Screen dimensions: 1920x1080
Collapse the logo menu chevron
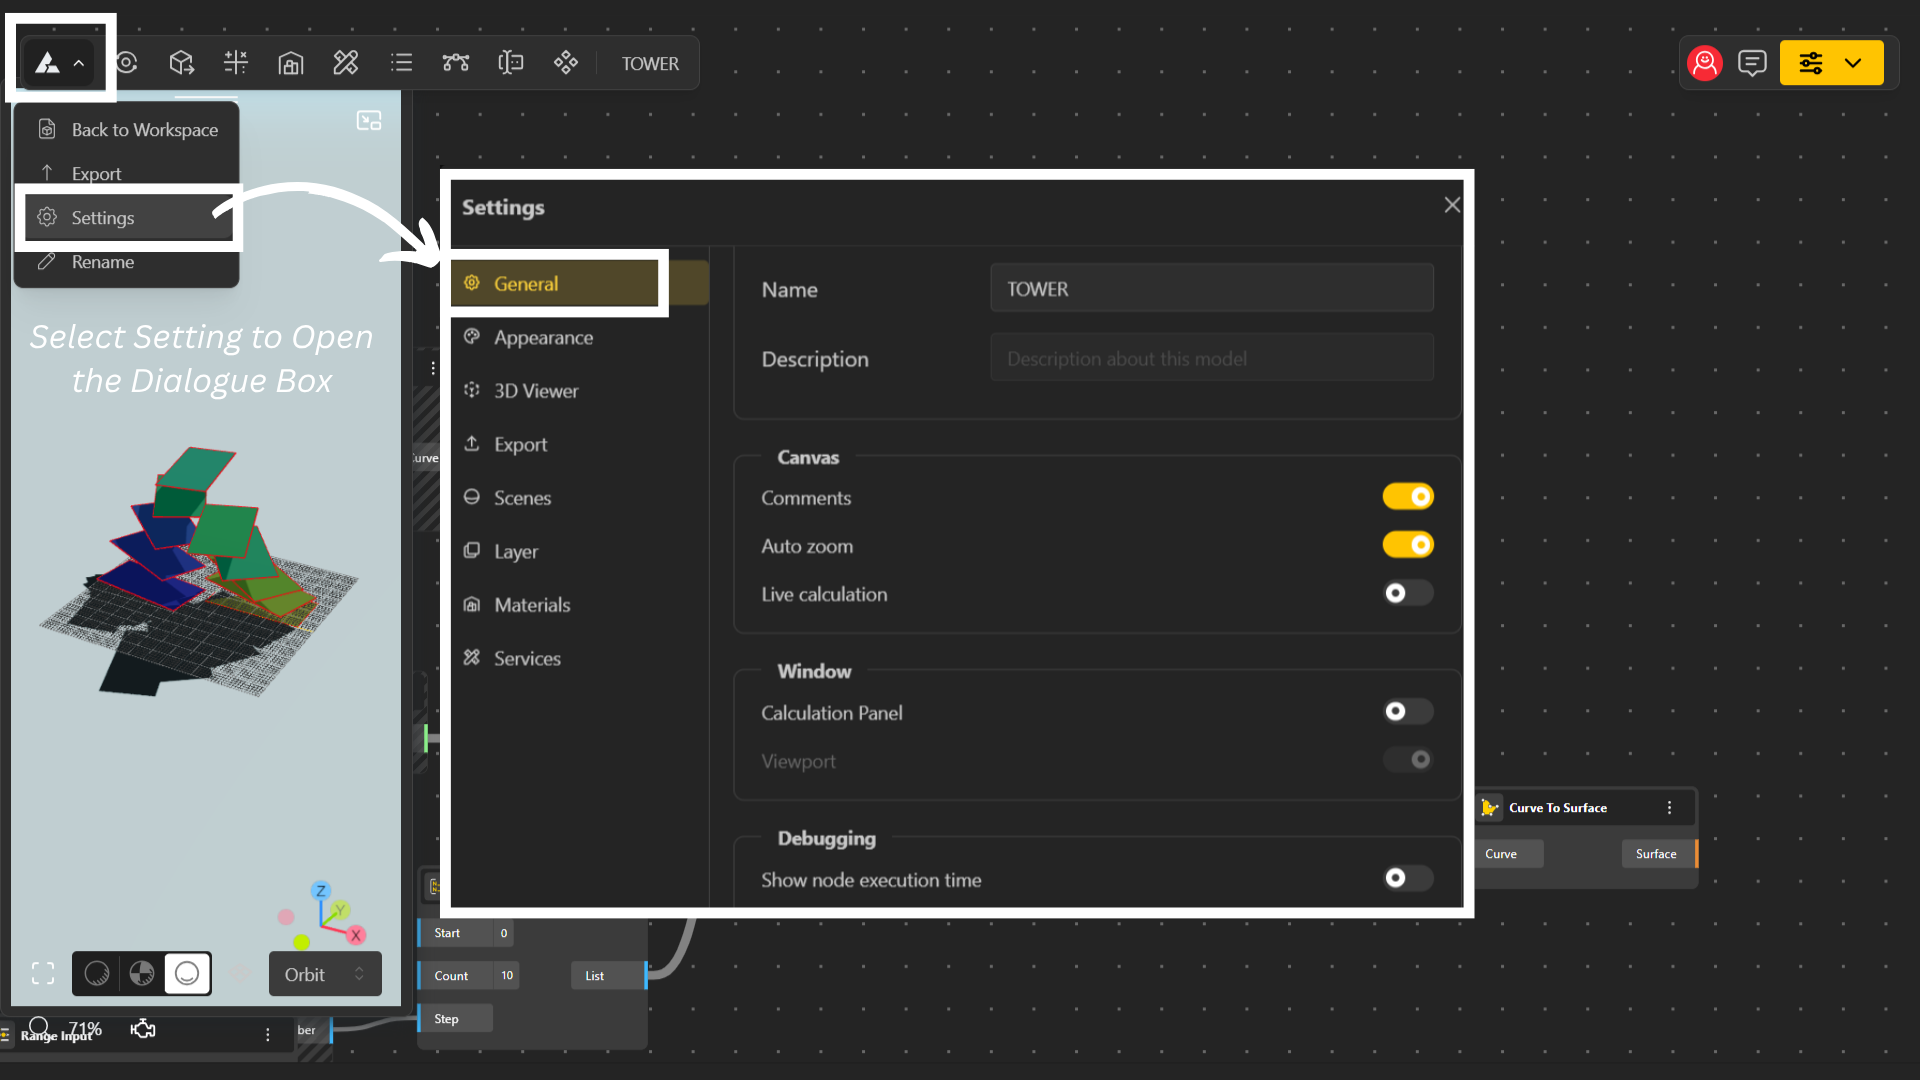point(78,63)
